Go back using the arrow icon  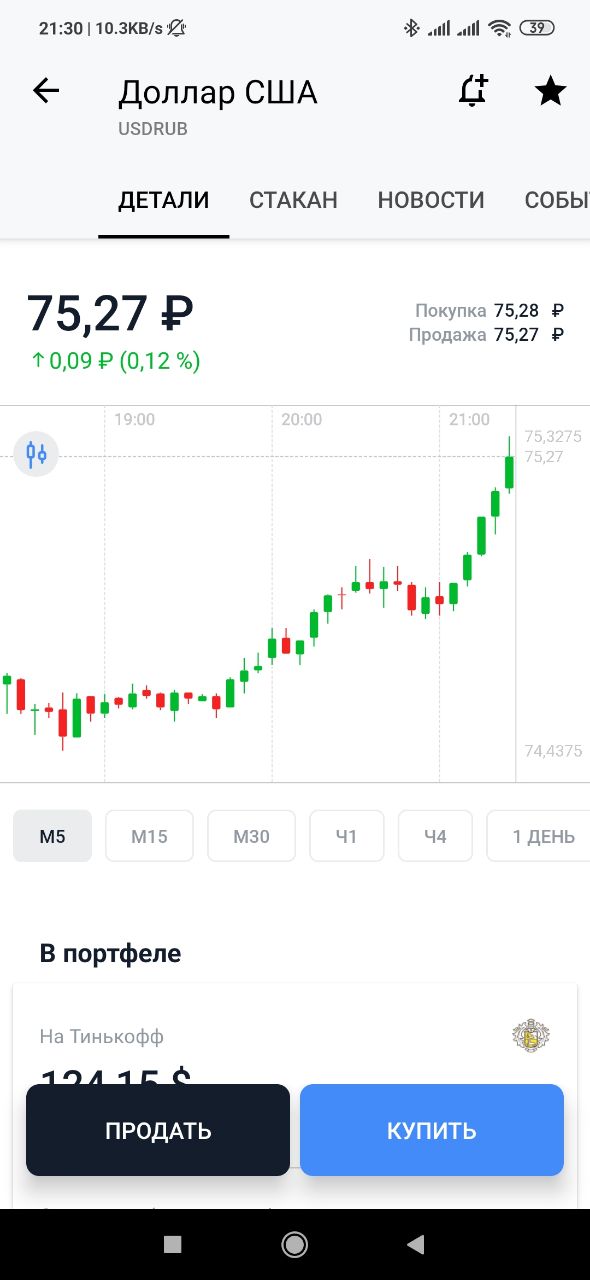point(46,91)
